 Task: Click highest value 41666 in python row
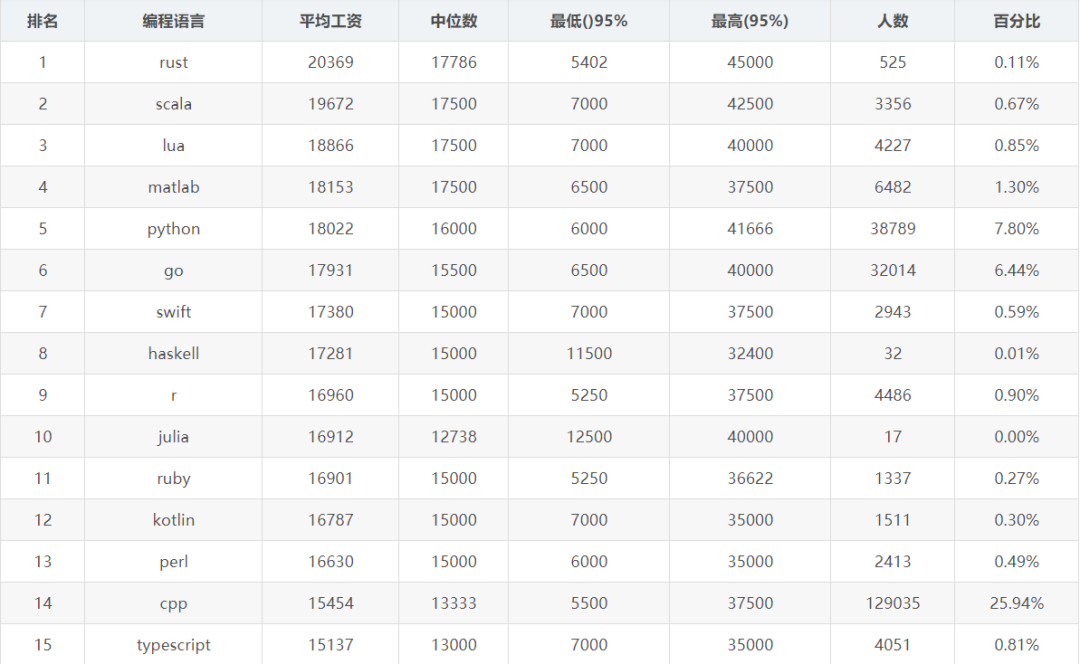(x=750, y=229)
